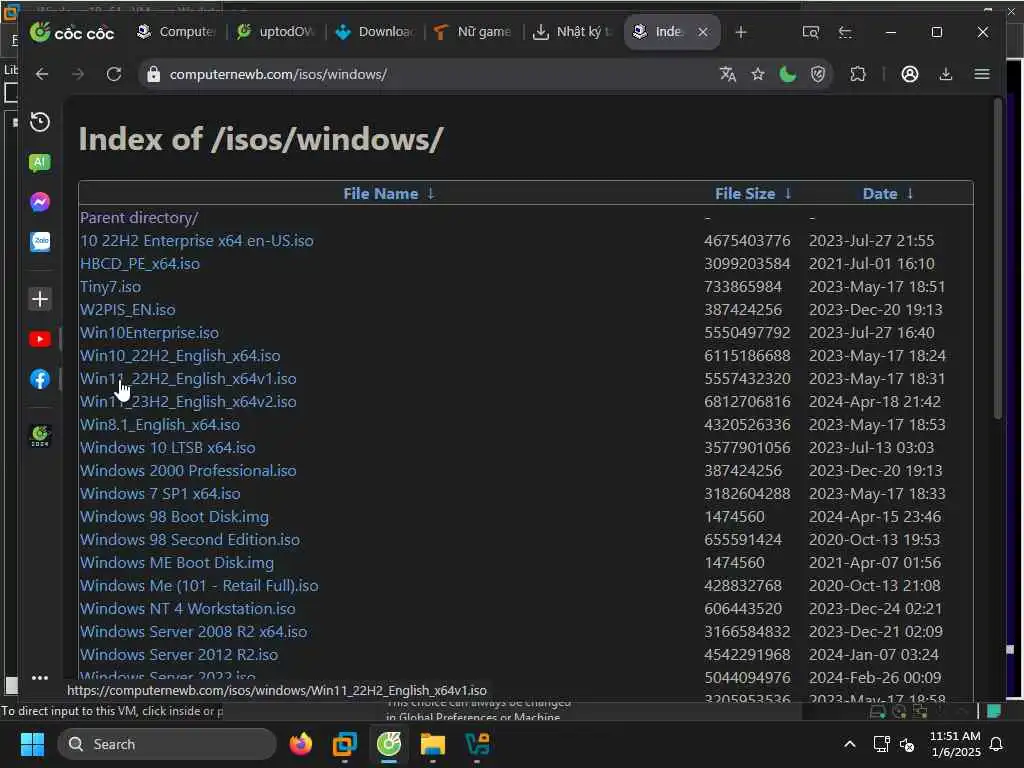Open the downloads icon in toolbar
Viewport: 1024px width, 768px height.
pyautogui.click(x=946, y=74)
